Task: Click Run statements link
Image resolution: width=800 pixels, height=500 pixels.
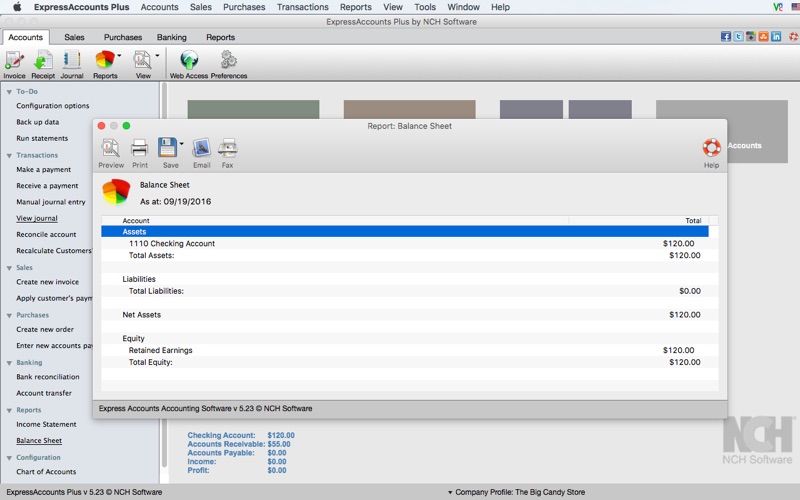Action: (42, 138)
